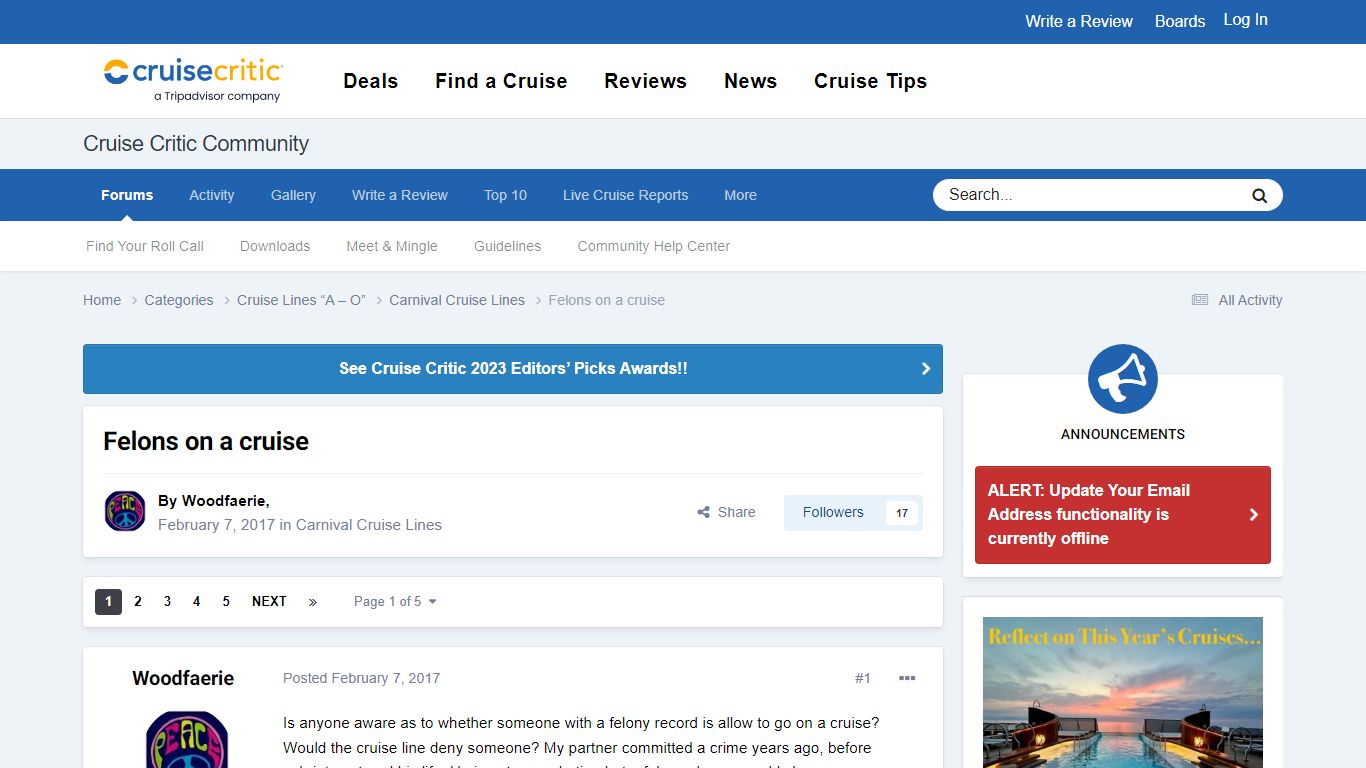Open the Deals menu
Viewport: 1366px width, 768px height.
(371, 81)
